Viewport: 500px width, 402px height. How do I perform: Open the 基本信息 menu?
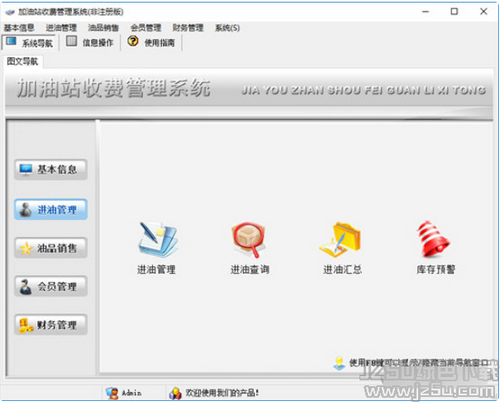(19, 28)
